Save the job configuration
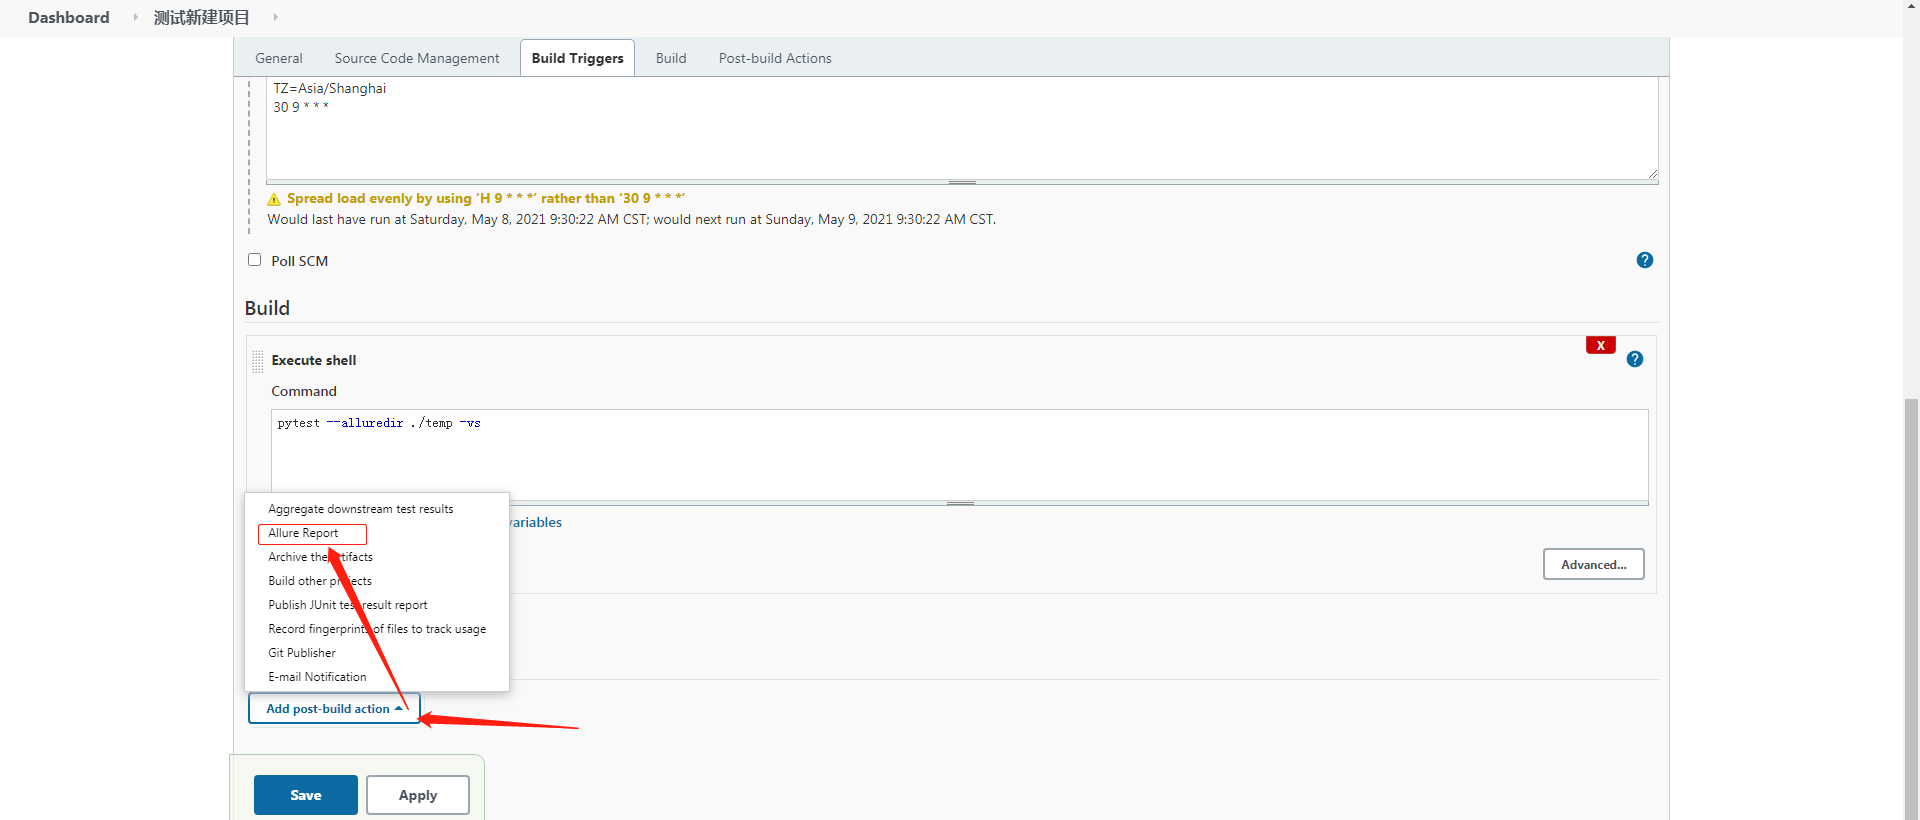This screenshot has width=1920, height=820. (x=306, y=795)
